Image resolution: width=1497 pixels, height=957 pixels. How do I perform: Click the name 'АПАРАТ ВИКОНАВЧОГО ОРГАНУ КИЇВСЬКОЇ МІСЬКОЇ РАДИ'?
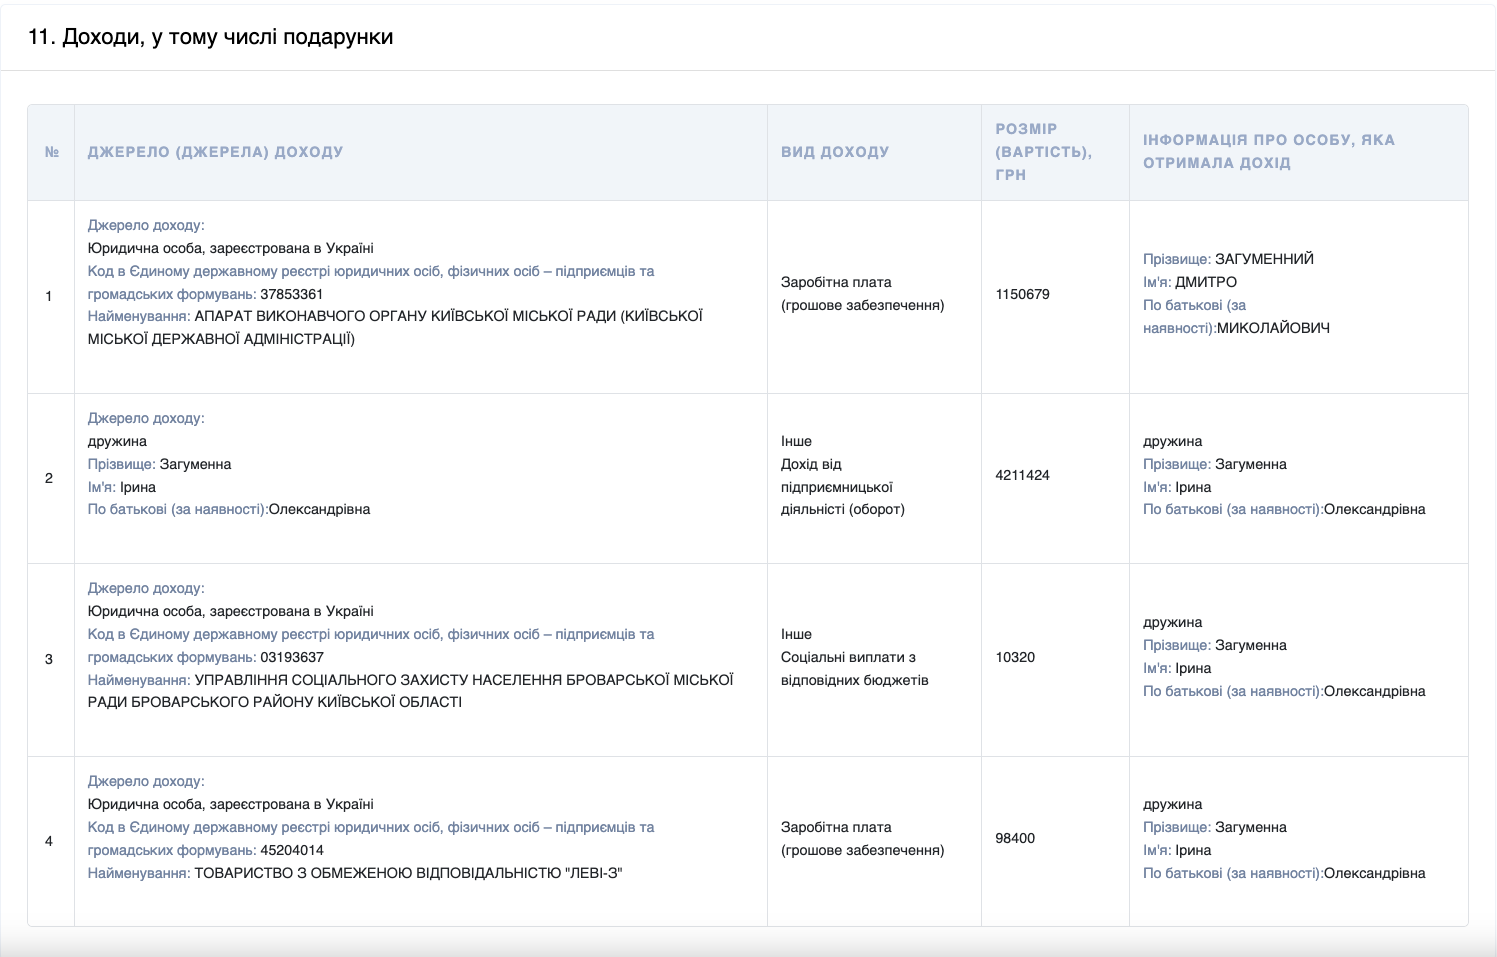(405, 316)
